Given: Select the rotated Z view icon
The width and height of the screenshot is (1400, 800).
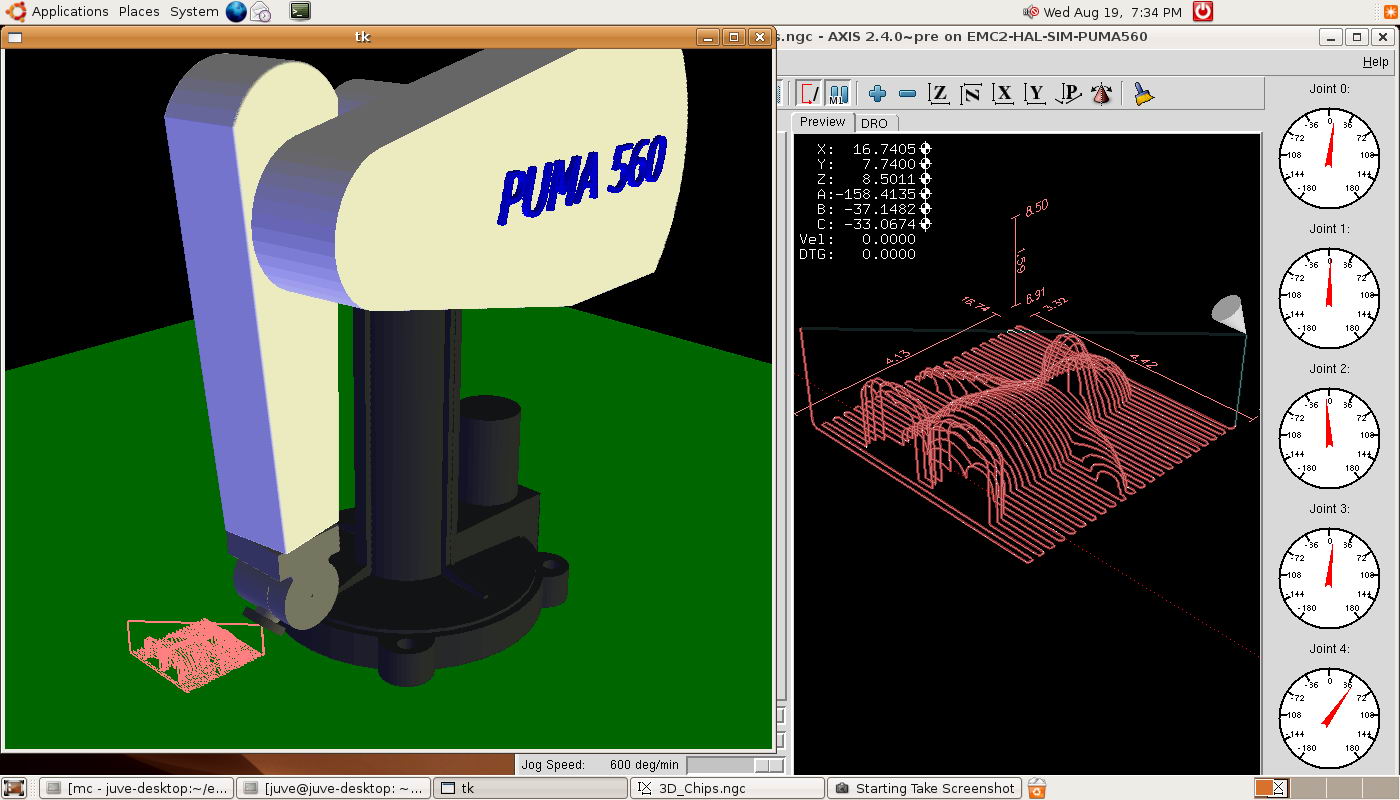Looking at the screenshot, I should pyautogui.click(x=970, y=94).
